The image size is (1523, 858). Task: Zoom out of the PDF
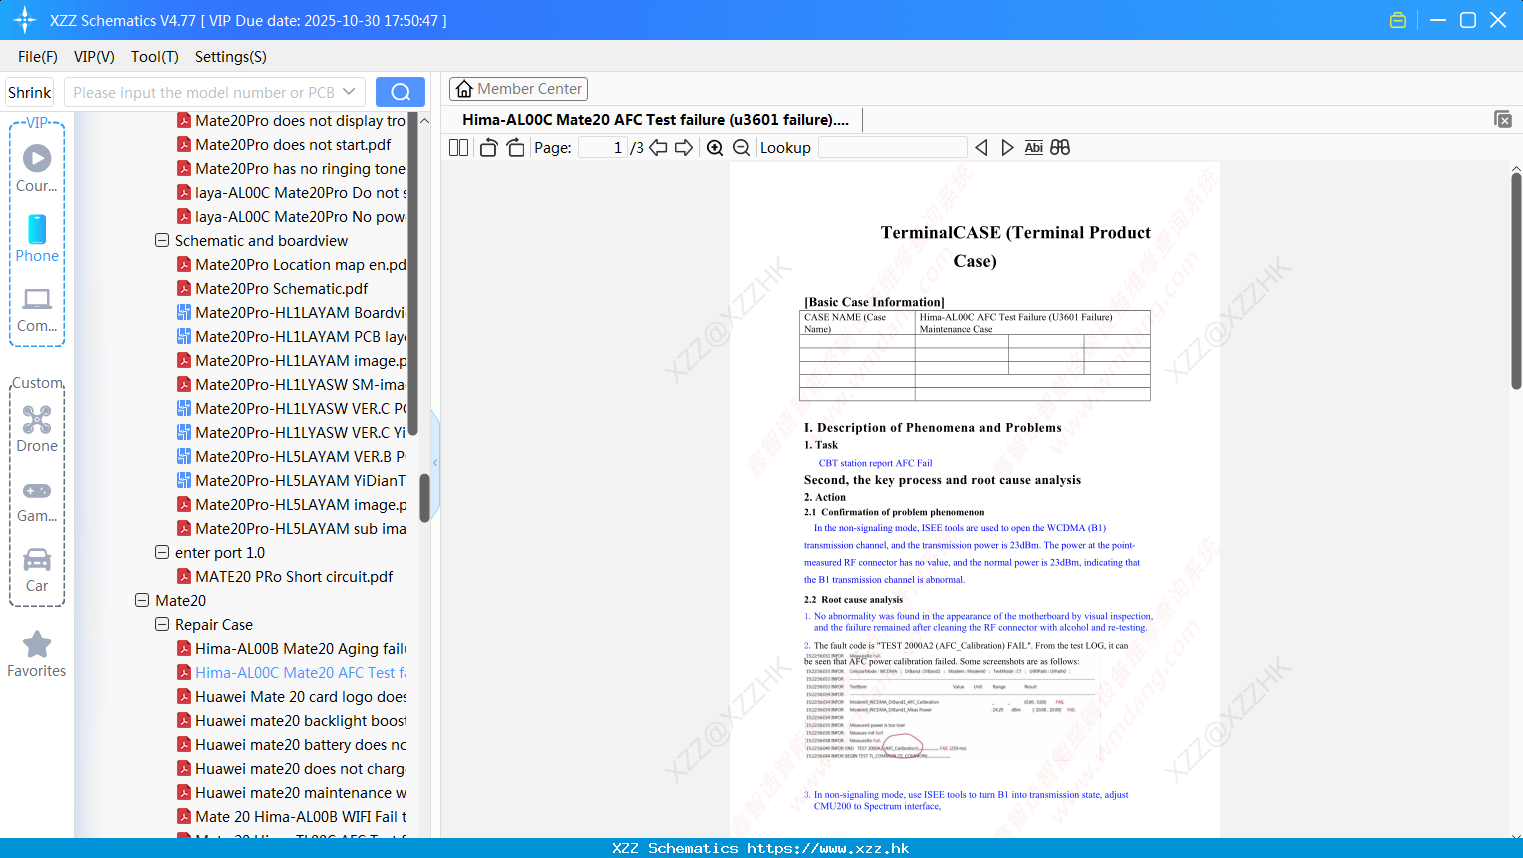(741, 148)
